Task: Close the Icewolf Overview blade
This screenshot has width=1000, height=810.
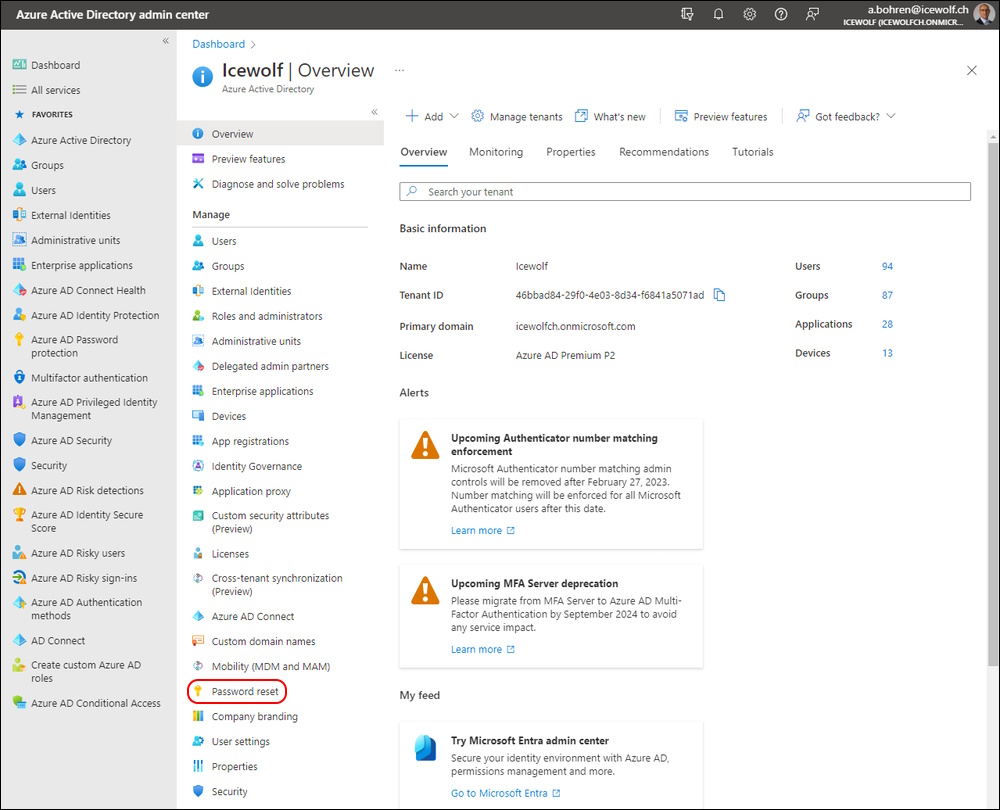Action: 971,70
